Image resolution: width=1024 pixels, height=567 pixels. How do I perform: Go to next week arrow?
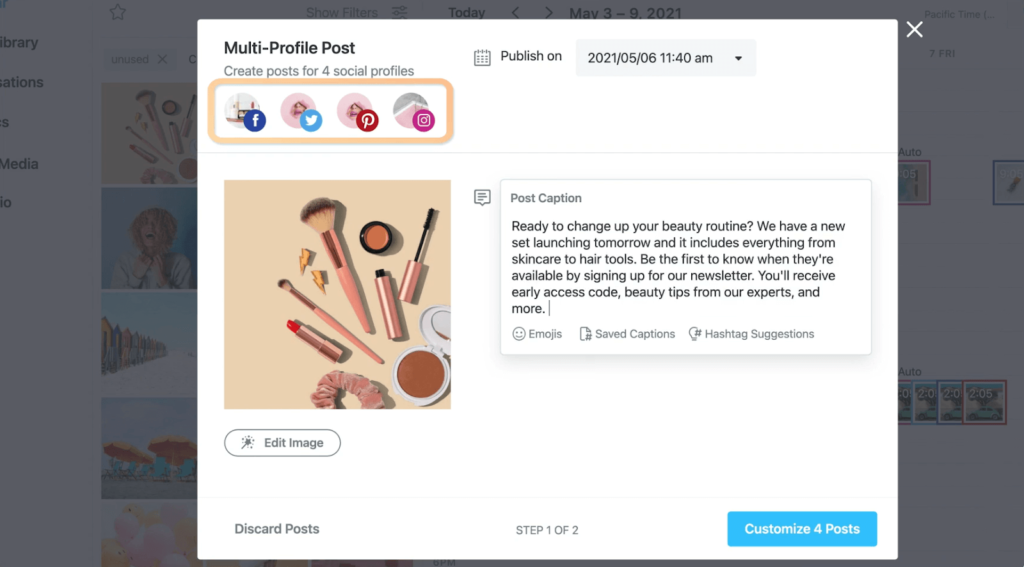(549, 12)
